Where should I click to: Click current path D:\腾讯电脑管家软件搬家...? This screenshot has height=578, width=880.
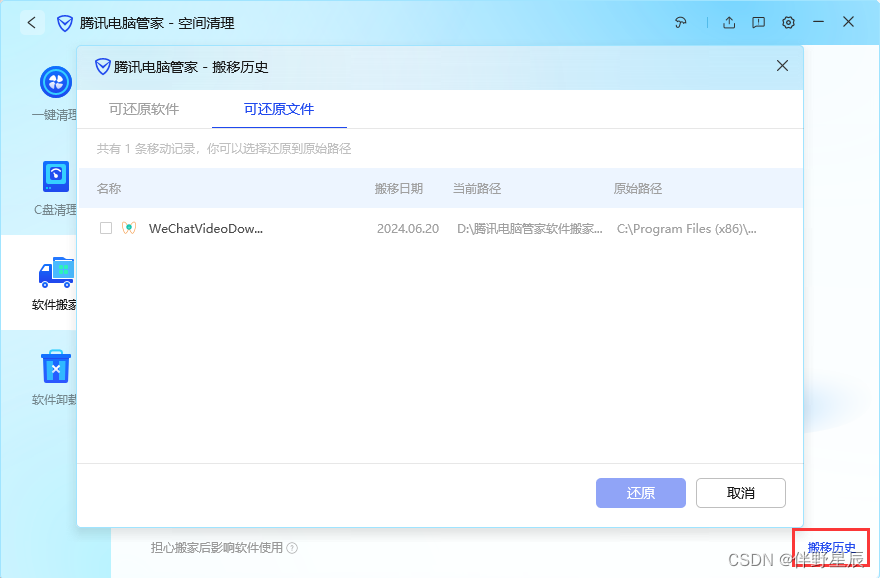(x=529, y=229)
